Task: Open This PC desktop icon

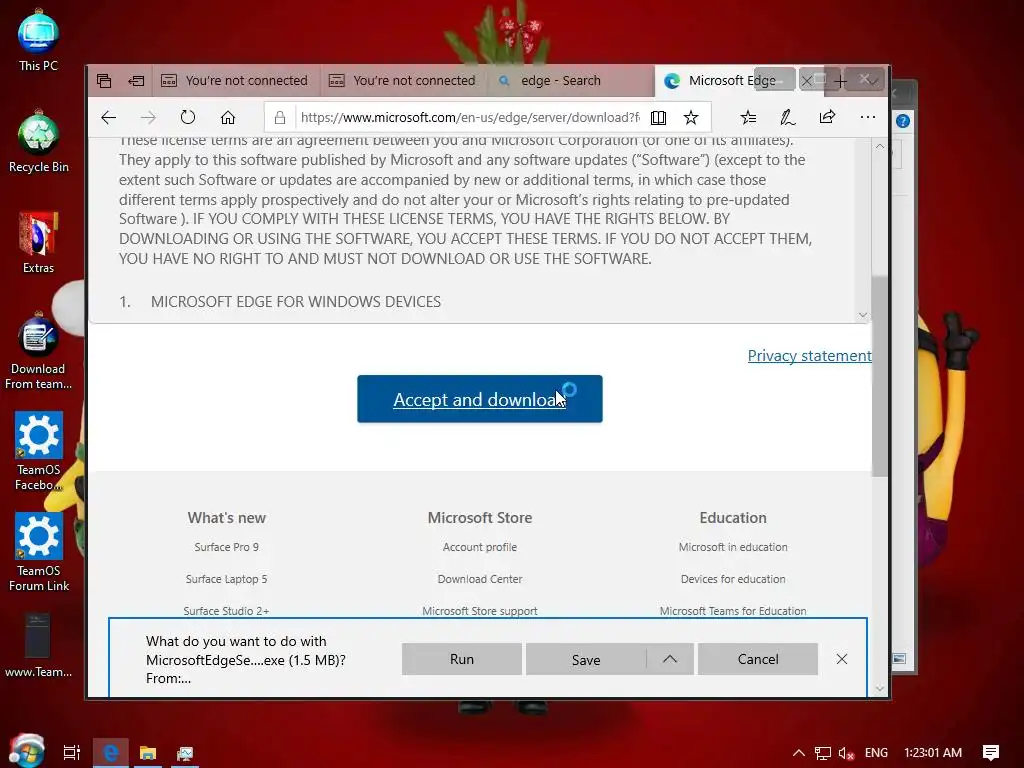Action: [x=38, y=40]
